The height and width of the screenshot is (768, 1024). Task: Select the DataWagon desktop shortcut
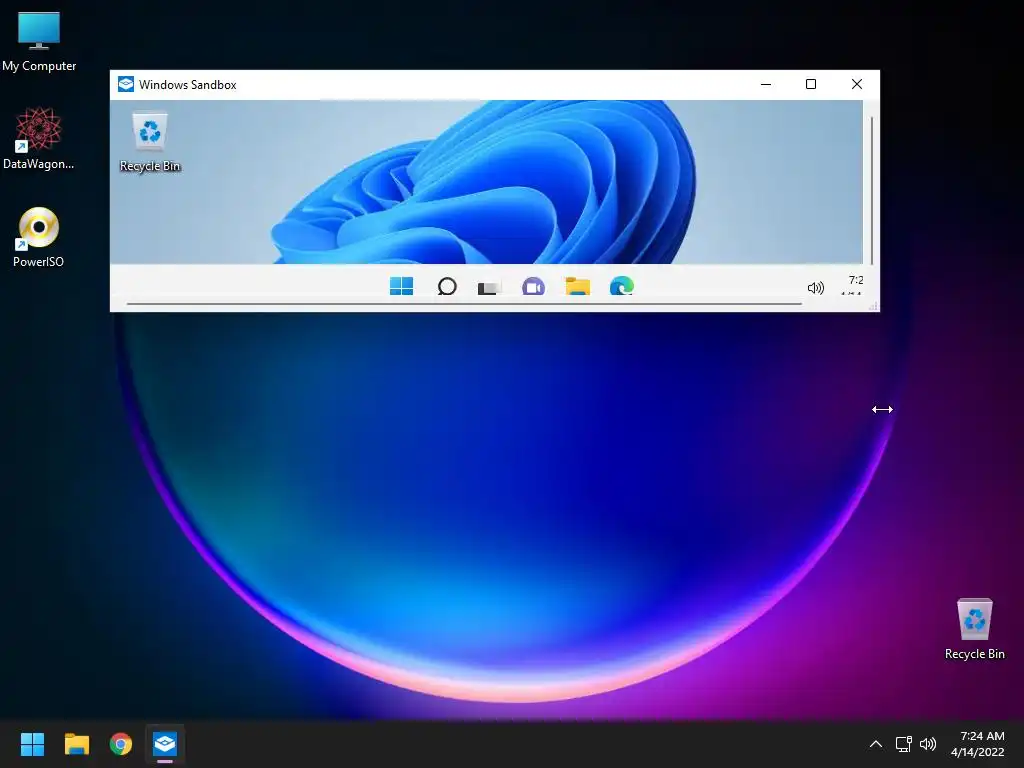pyautogui.click(x=39, y=138)
